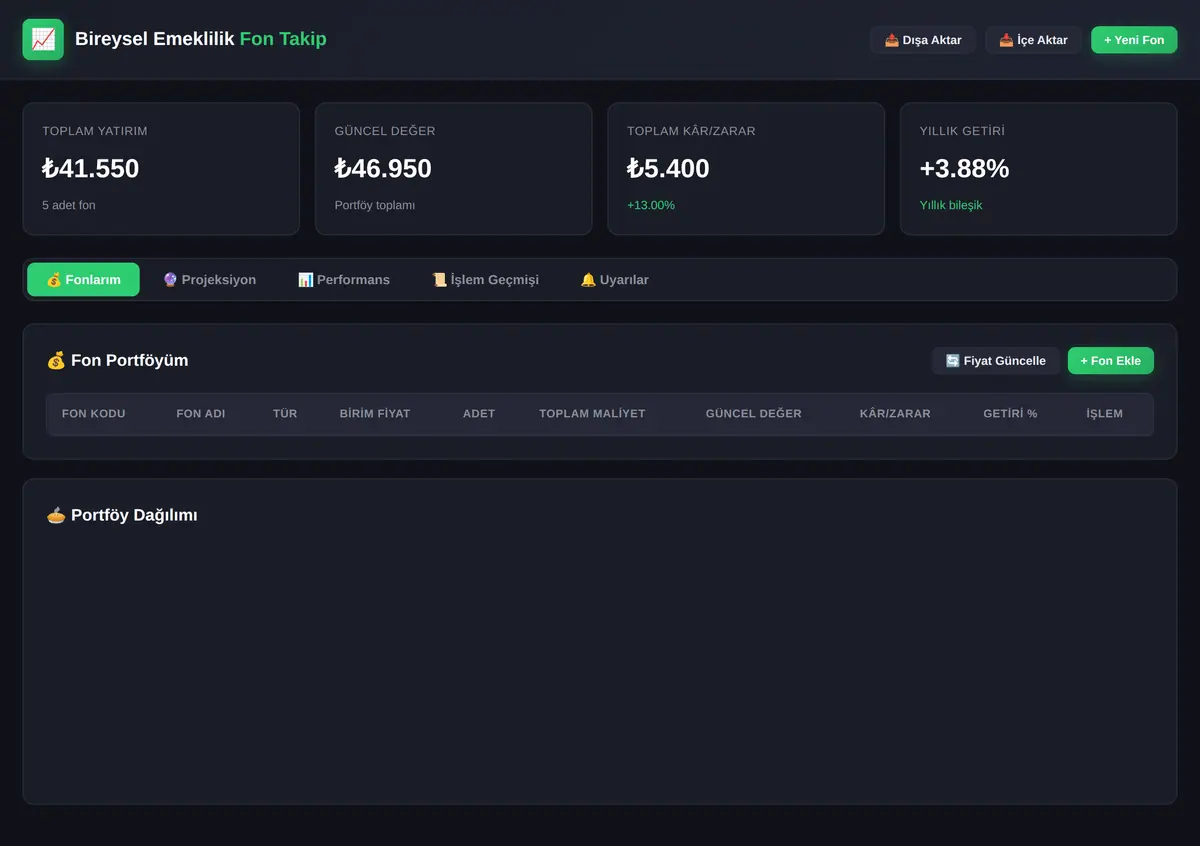Show the Uyarılar tab
Screen dimensions: 1200x846
pos(615,279)
